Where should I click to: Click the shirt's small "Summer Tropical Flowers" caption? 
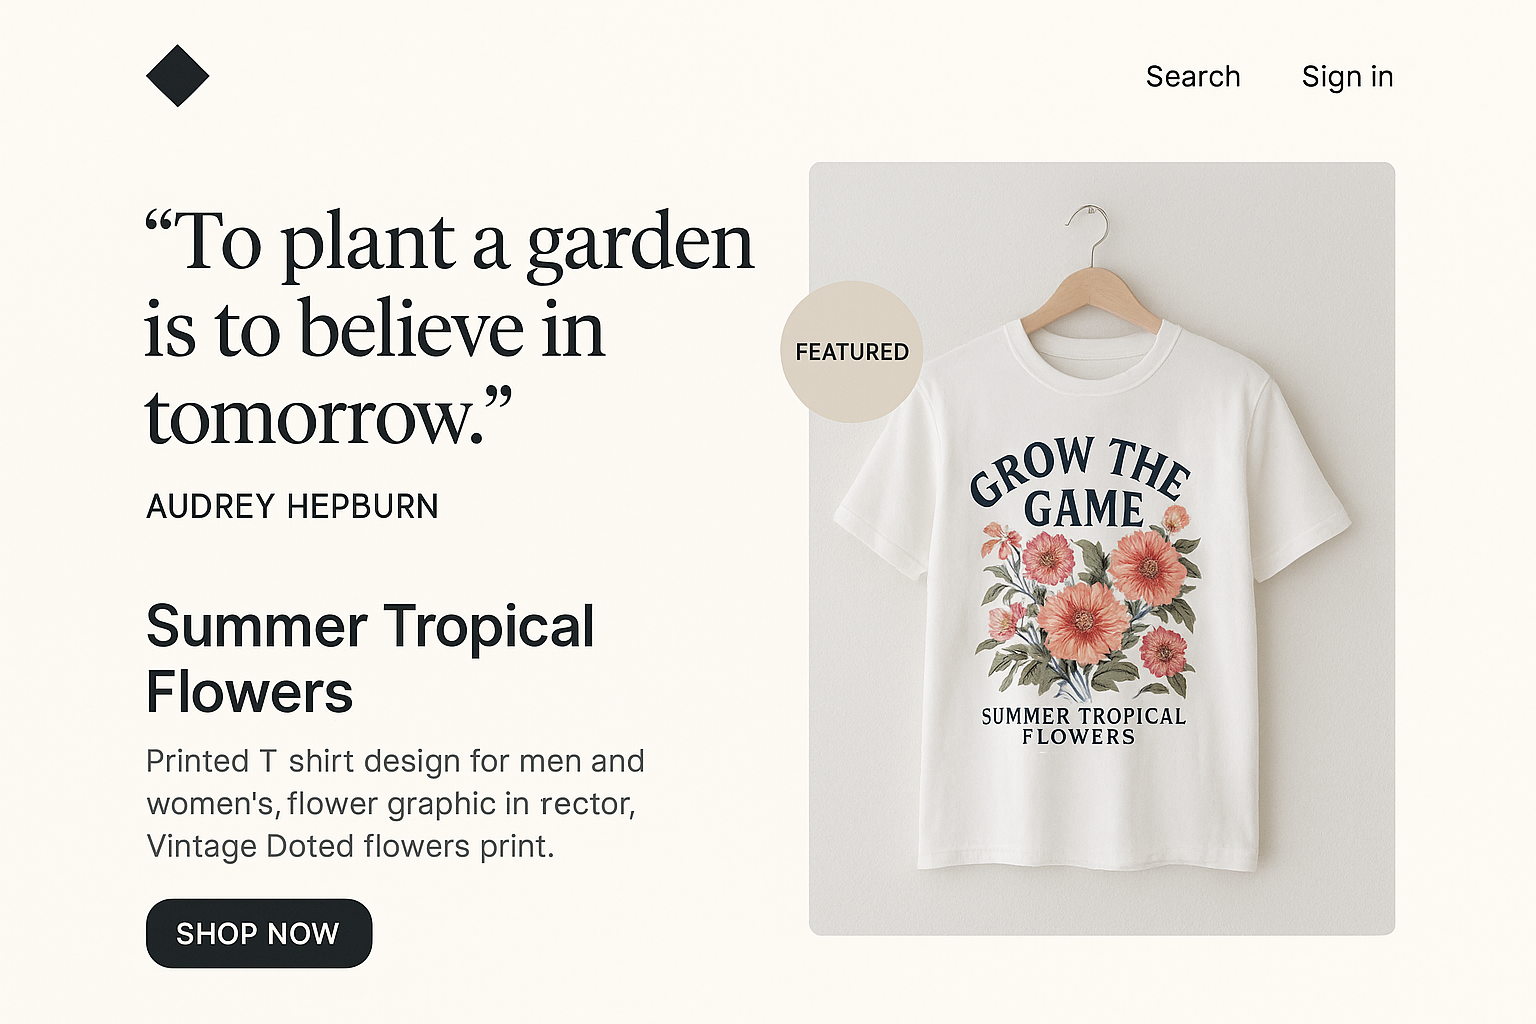click(x=1082, y=726)
